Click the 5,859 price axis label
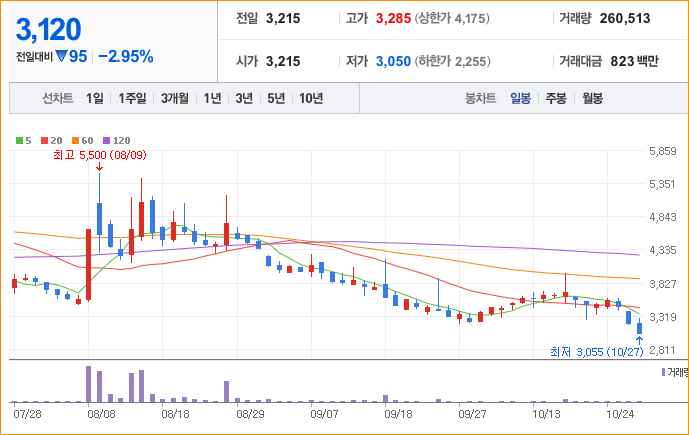Screen dimensions: 689x435 coord(663,151)
